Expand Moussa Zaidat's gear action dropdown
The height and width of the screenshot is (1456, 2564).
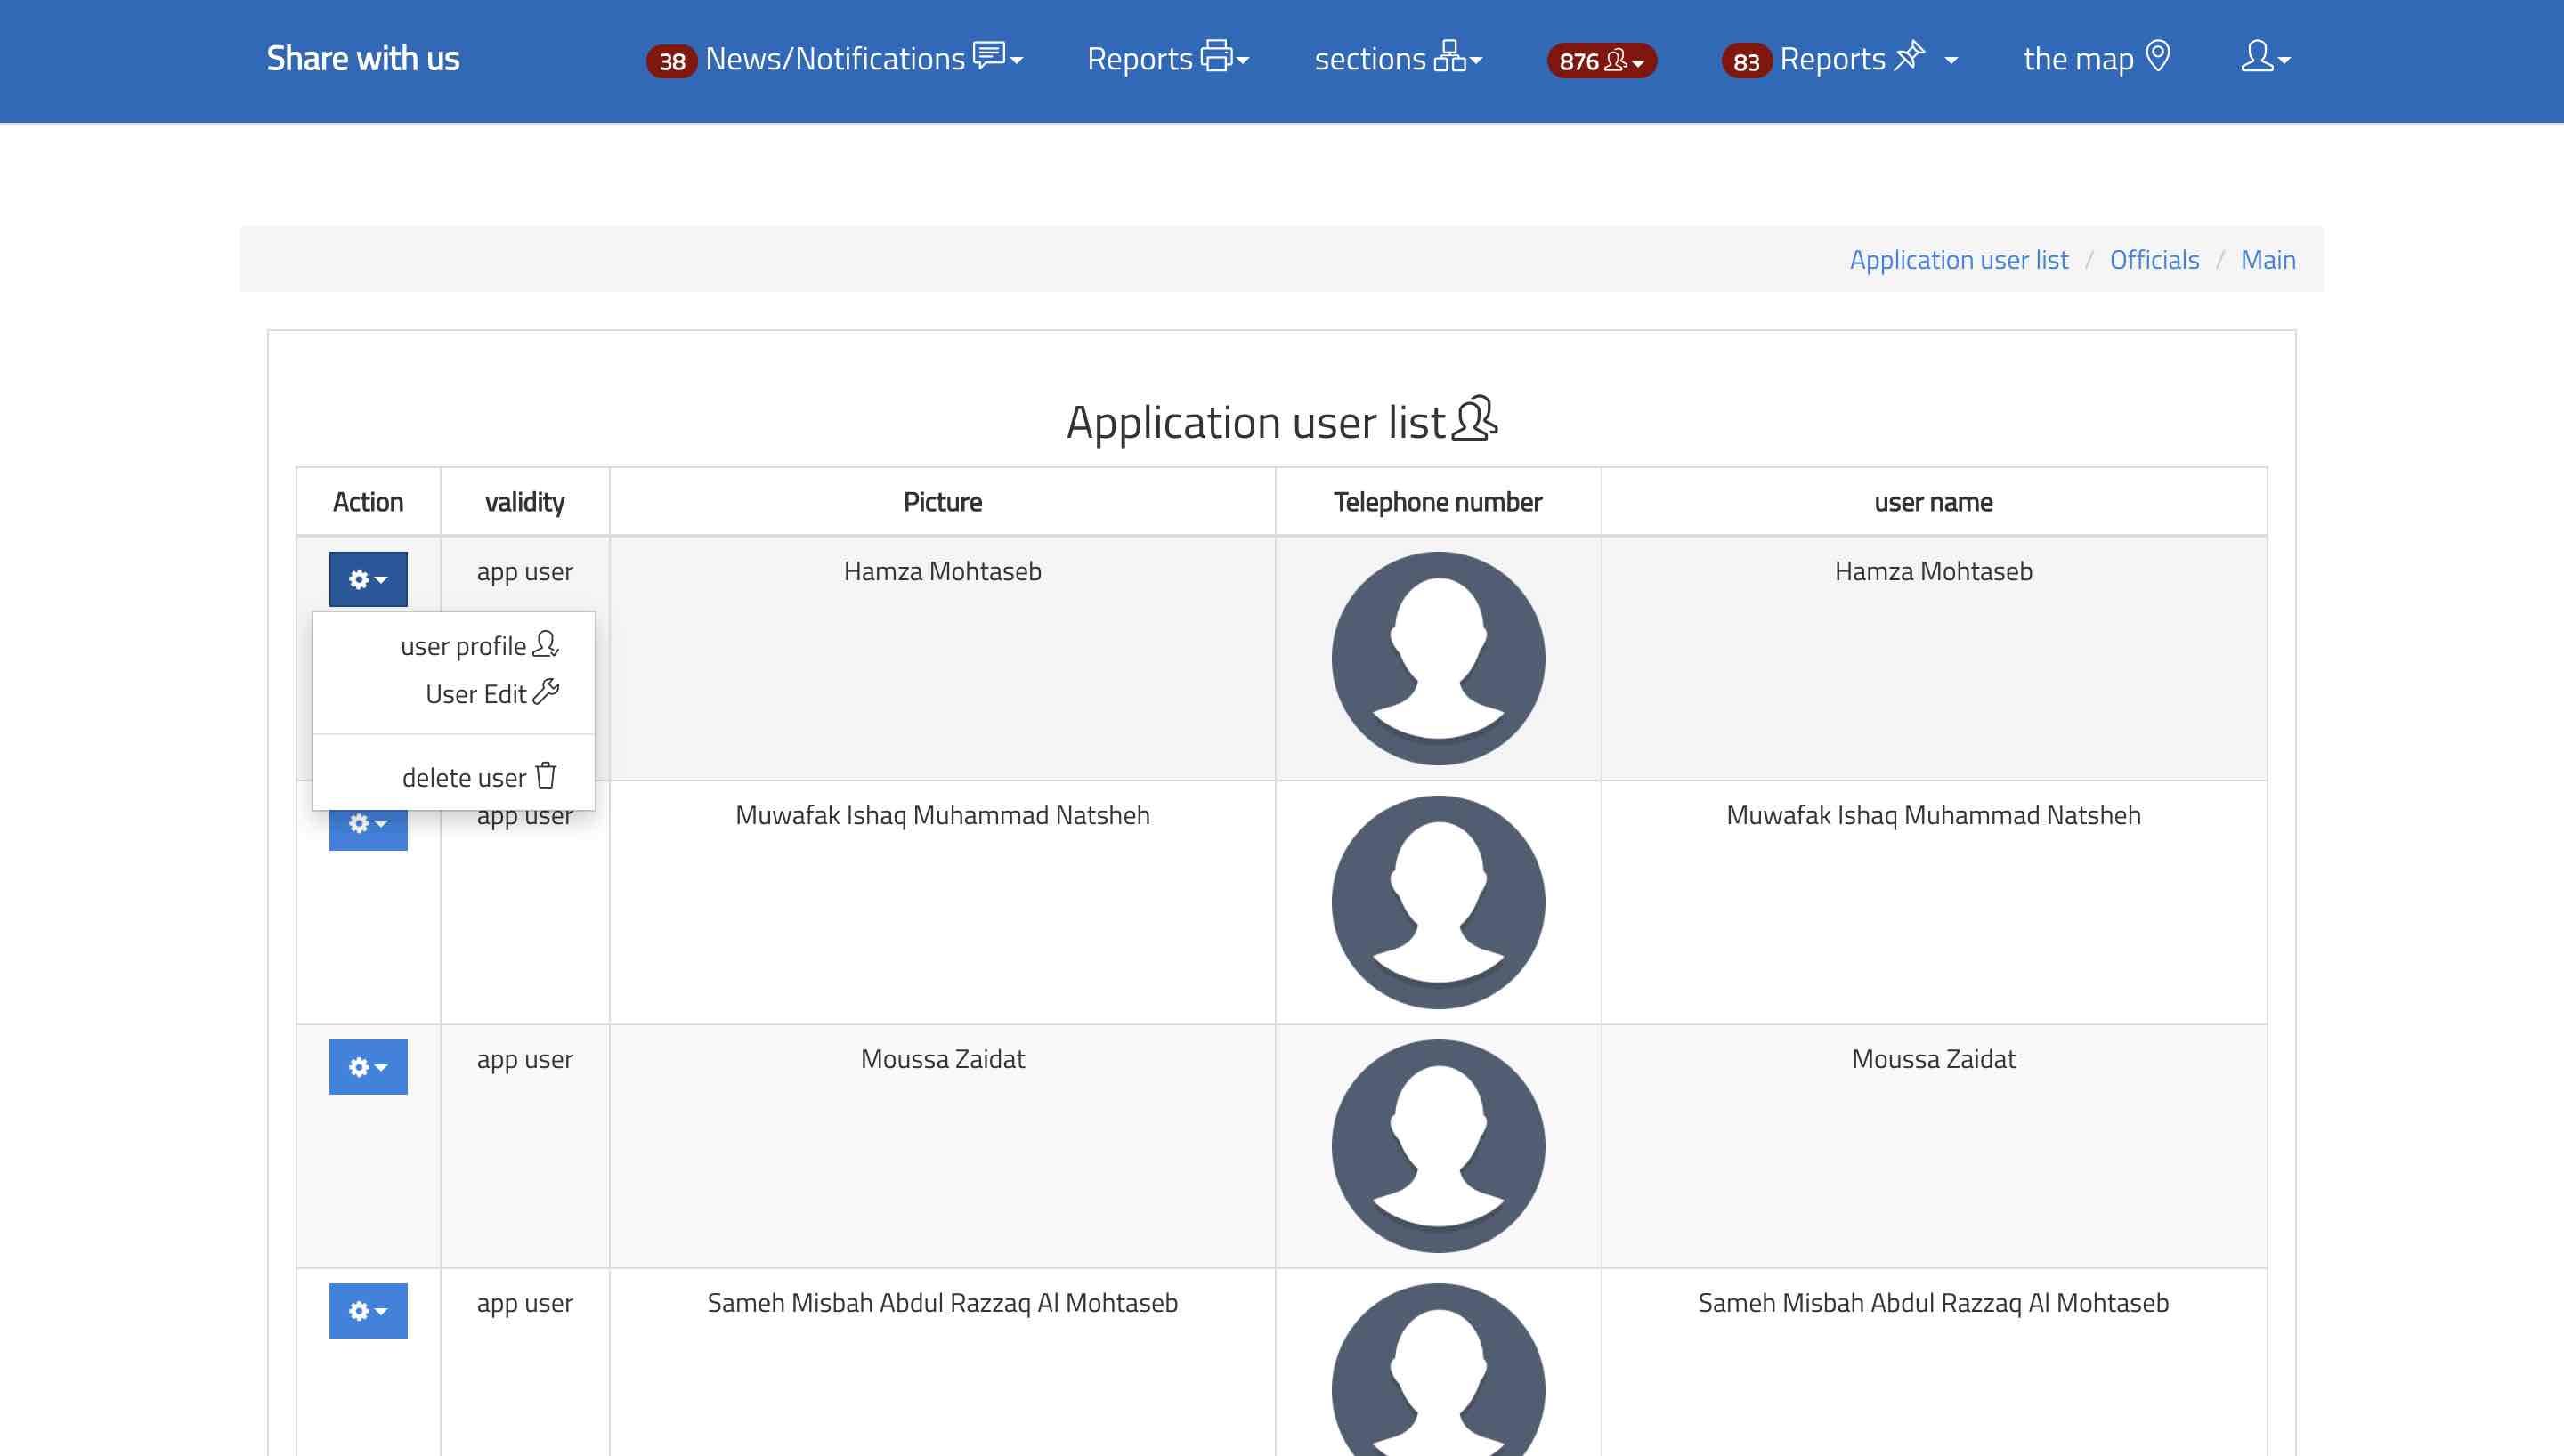368,1067
